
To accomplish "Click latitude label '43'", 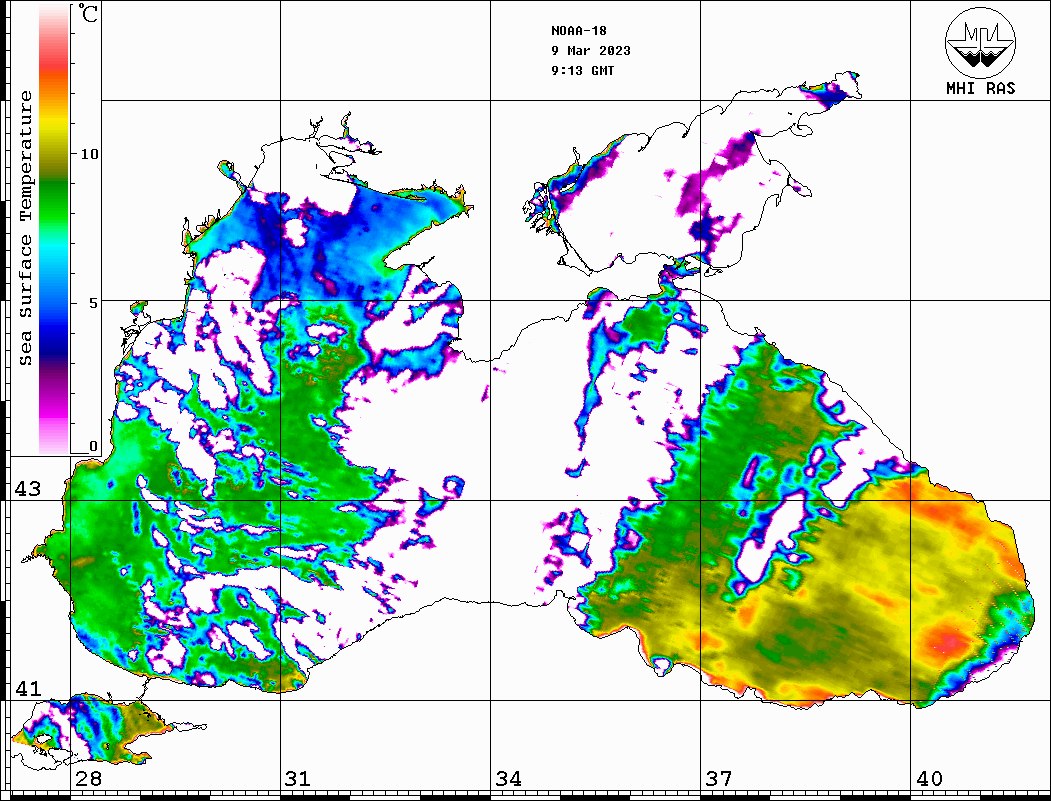I will (x=28, y=489).
